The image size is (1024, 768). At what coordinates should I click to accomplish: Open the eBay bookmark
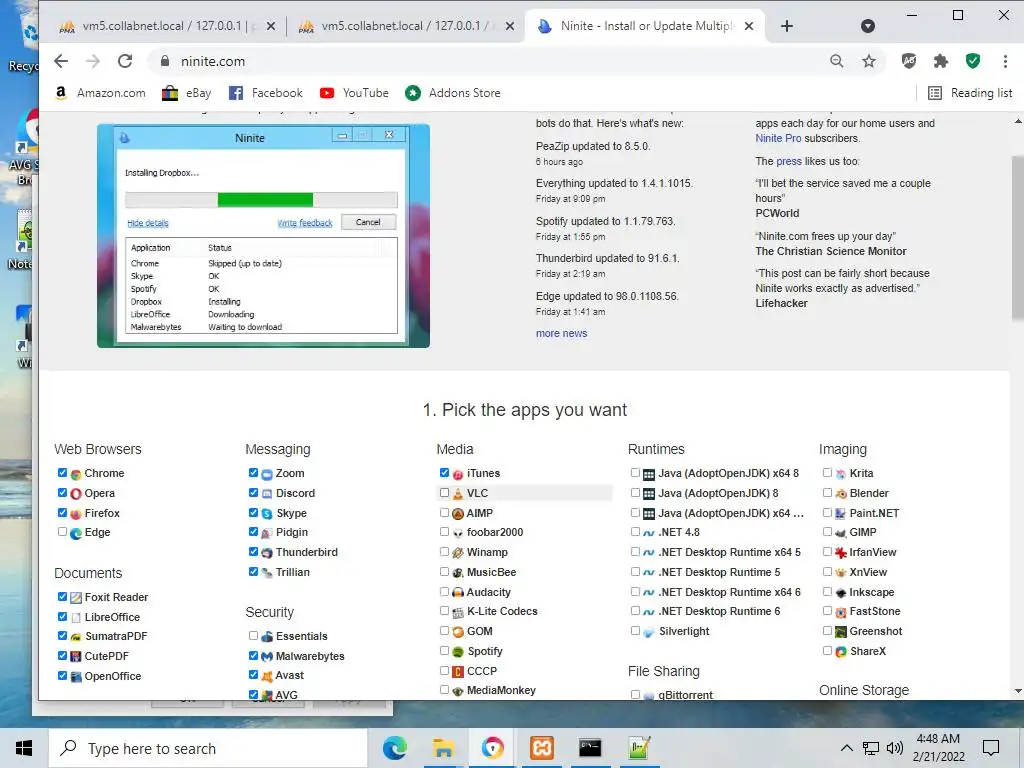point(187,93)
